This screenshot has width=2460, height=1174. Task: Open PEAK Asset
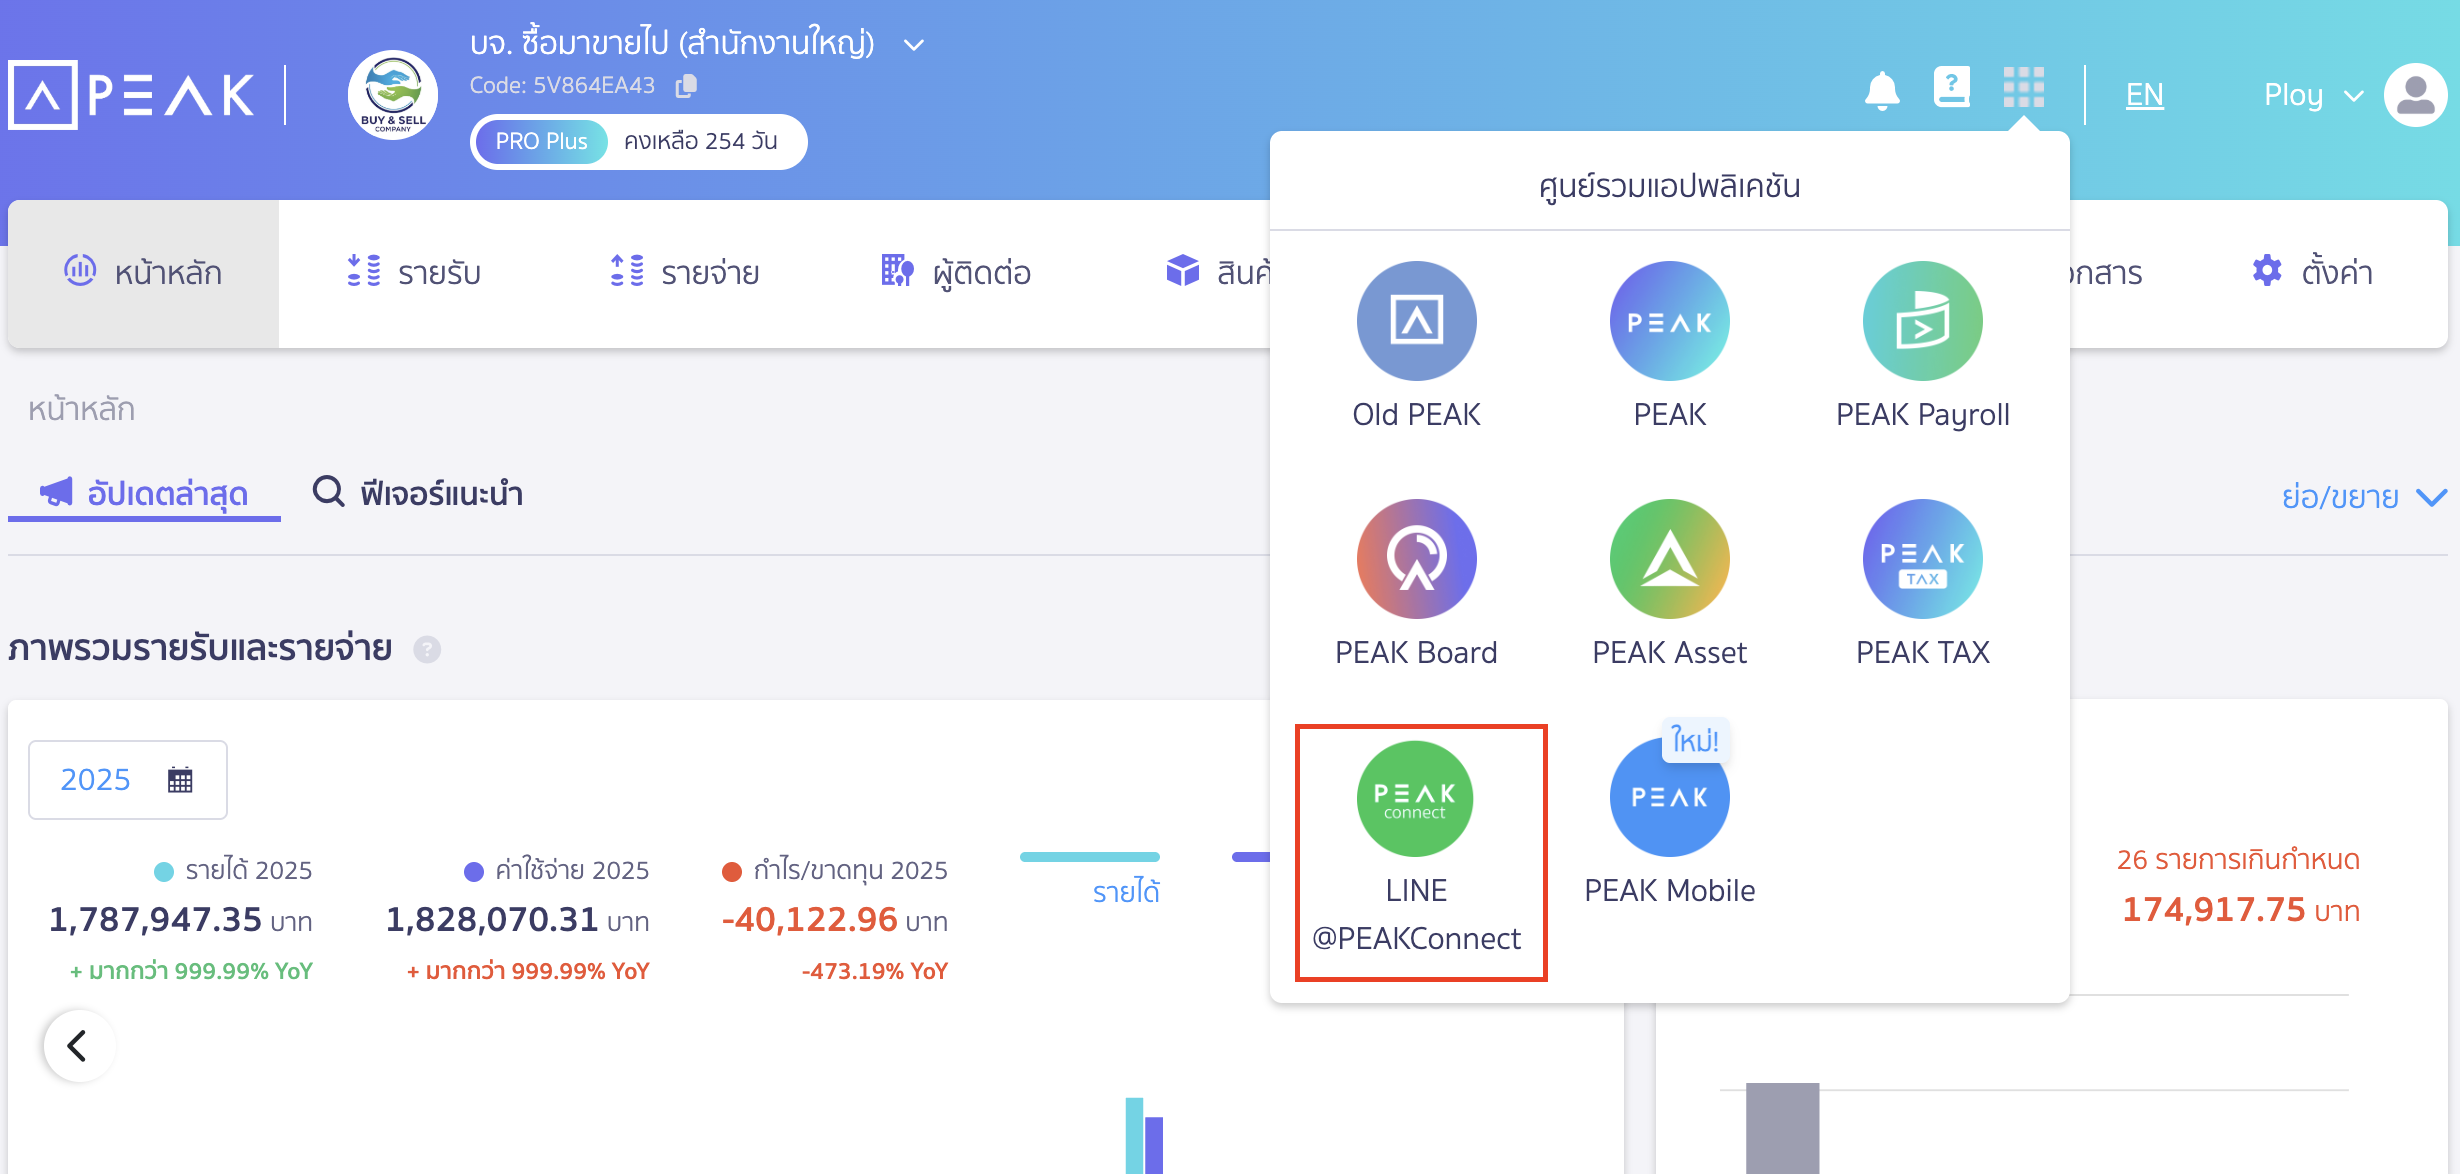pyautogui.click(x=1668, y=585)
